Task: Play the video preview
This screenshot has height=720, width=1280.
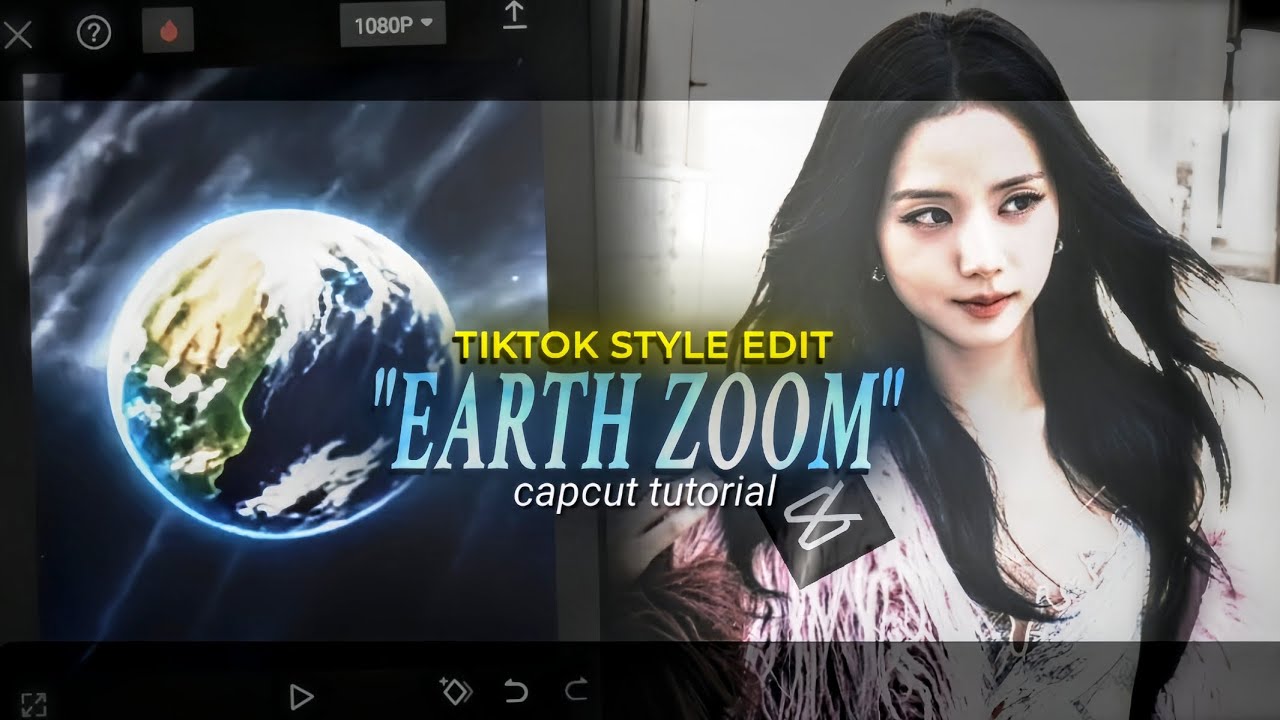Action: pyautogui.click(x=300, y=695)
